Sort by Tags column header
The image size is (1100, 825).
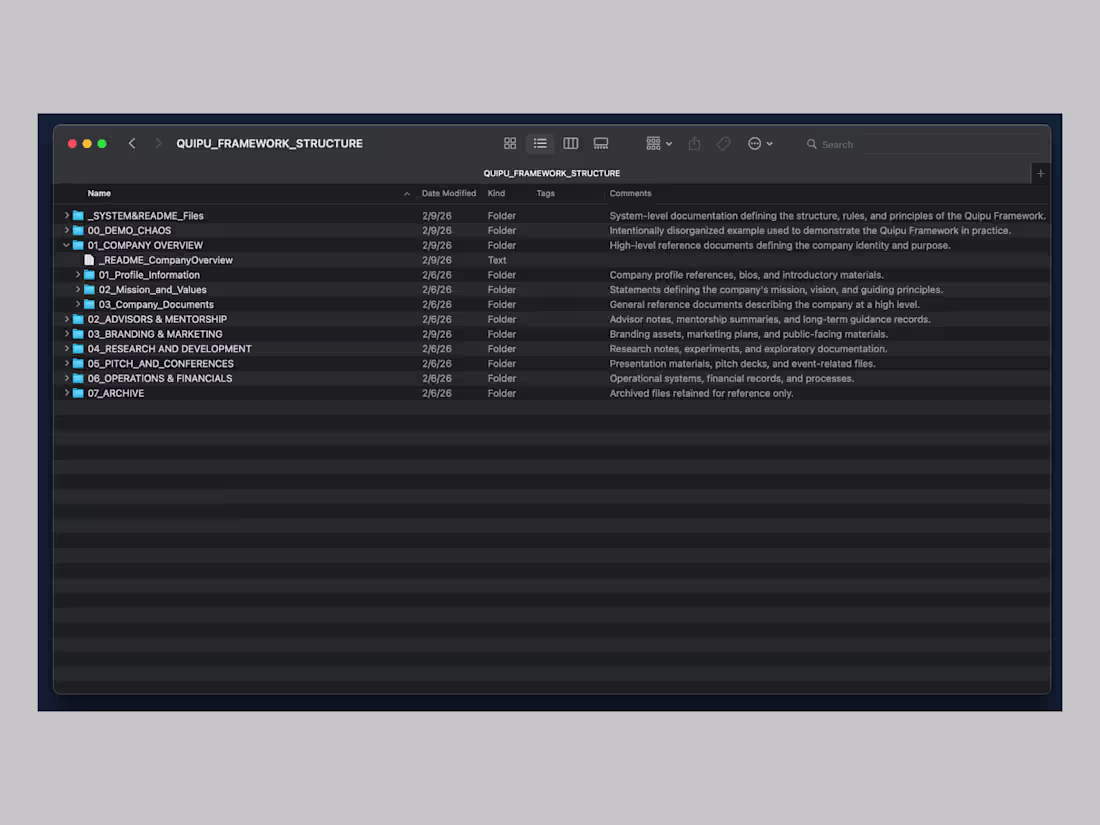546,193
